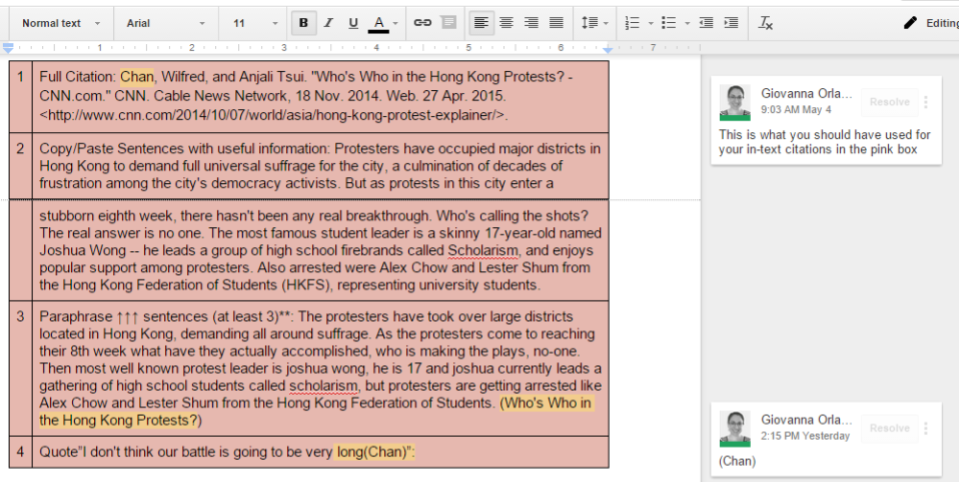Click the cnn.com URL in the citation
Viewport: 959px width, 483px height.
coord(274,115)
